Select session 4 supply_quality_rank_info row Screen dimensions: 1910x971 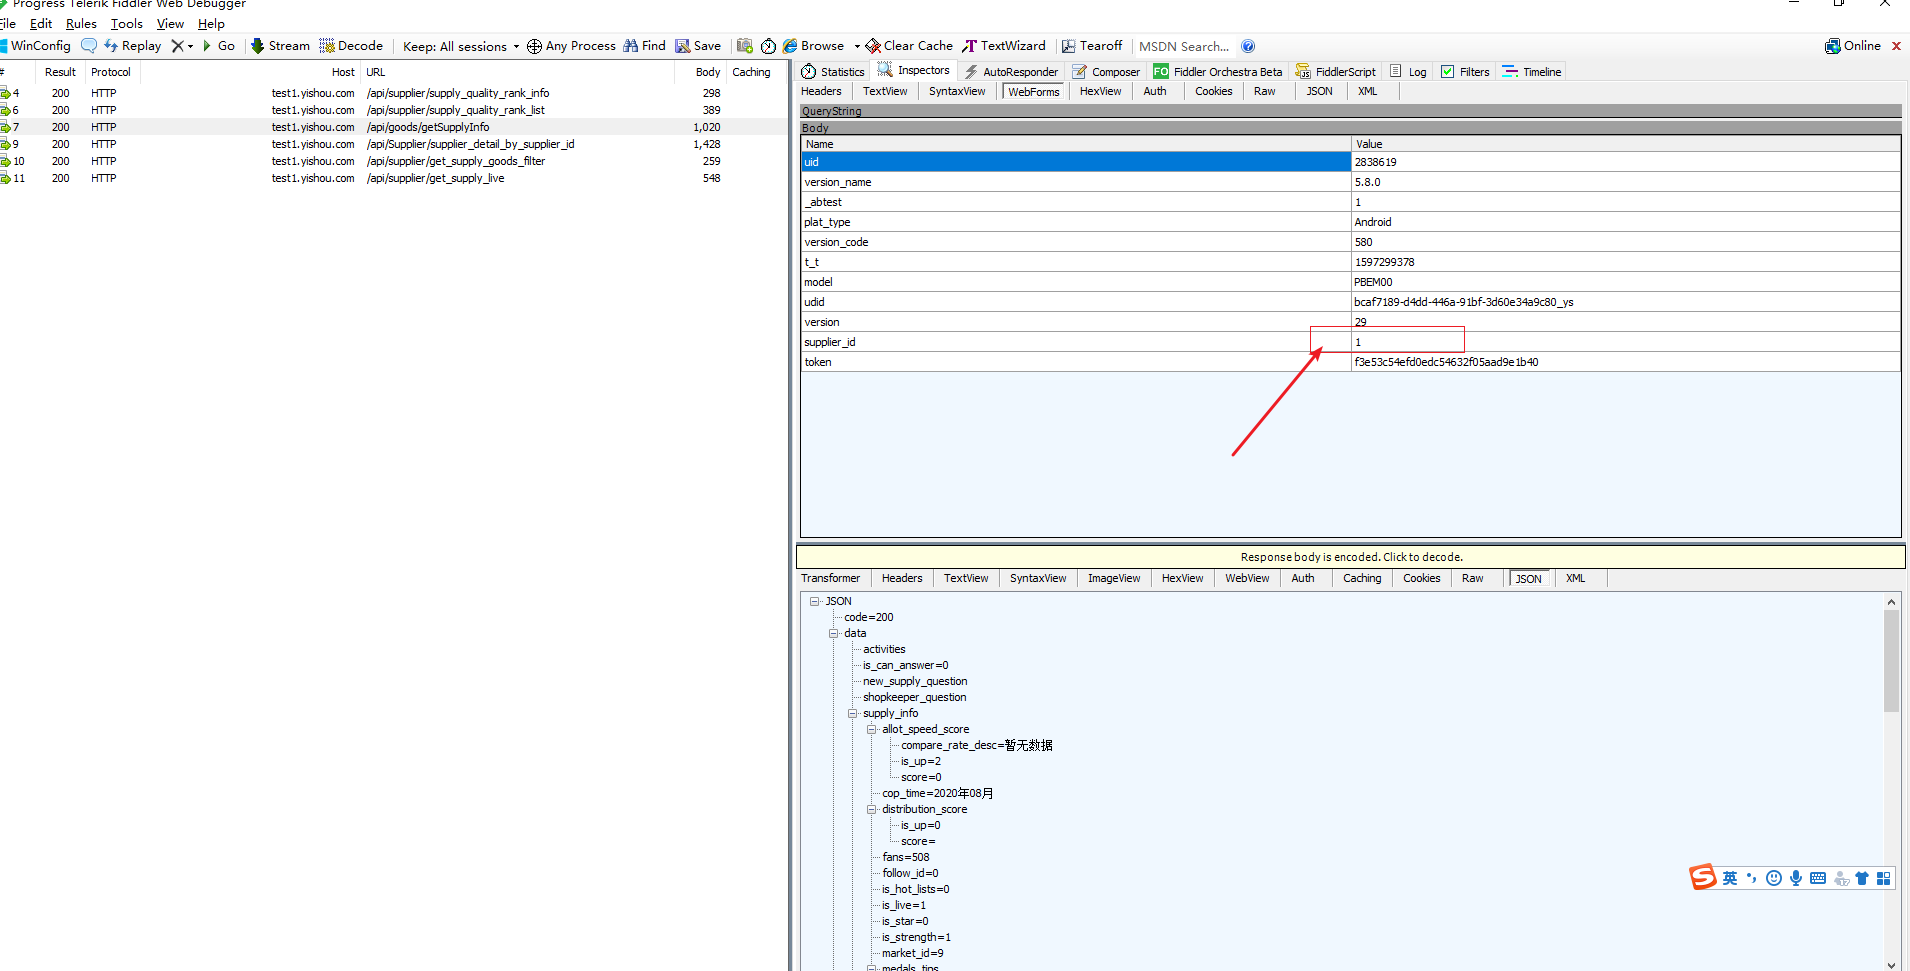tap(394, 93)
